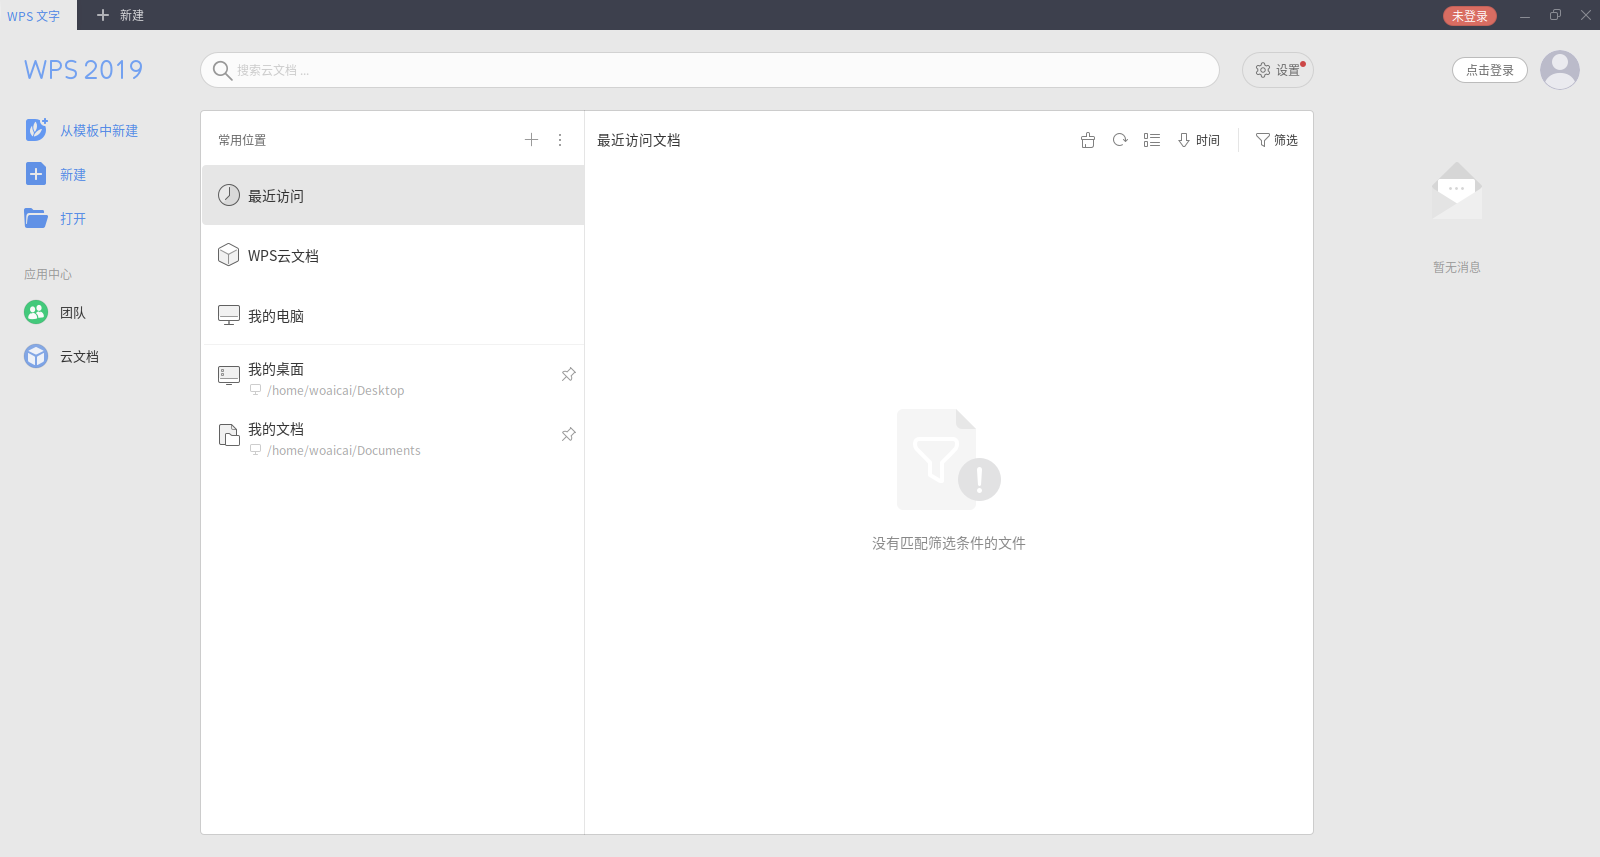Restore the window using the restore button
The image size is (1600, 857).
point(1555,15)
